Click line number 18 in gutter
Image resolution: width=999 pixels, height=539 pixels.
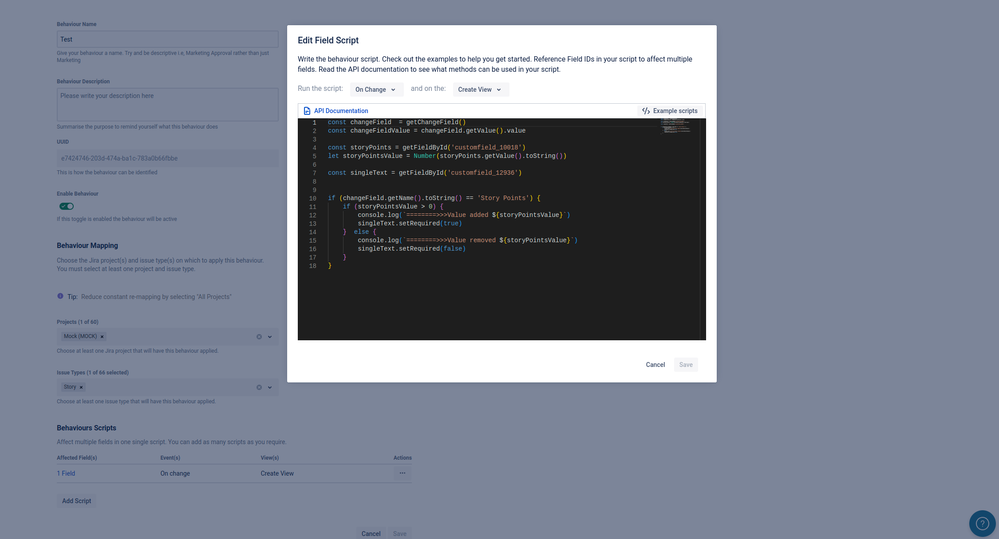tap(313, 266)
